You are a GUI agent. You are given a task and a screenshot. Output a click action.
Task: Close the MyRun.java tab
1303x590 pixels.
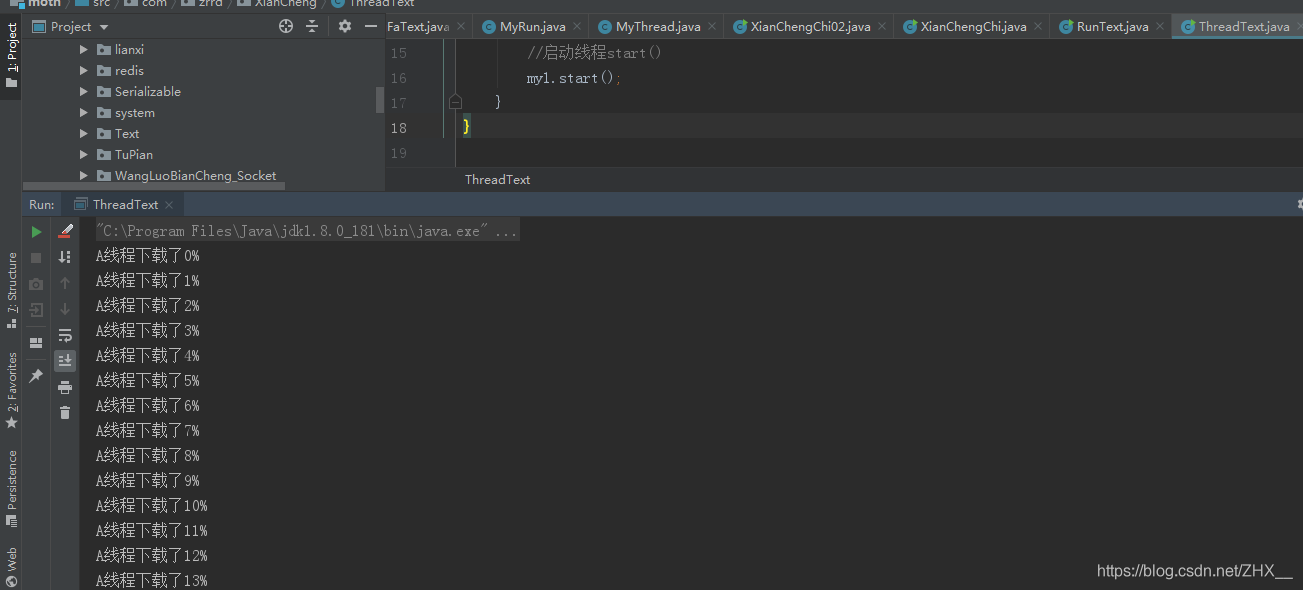pyautogui.click(x=577, y=27)
